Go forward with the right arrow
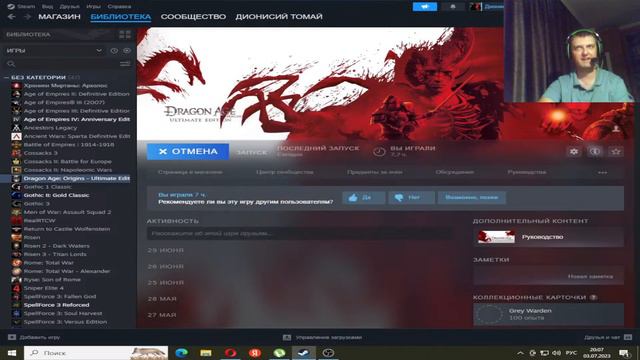This screenshot has width=640, height=360. (27, 17)
